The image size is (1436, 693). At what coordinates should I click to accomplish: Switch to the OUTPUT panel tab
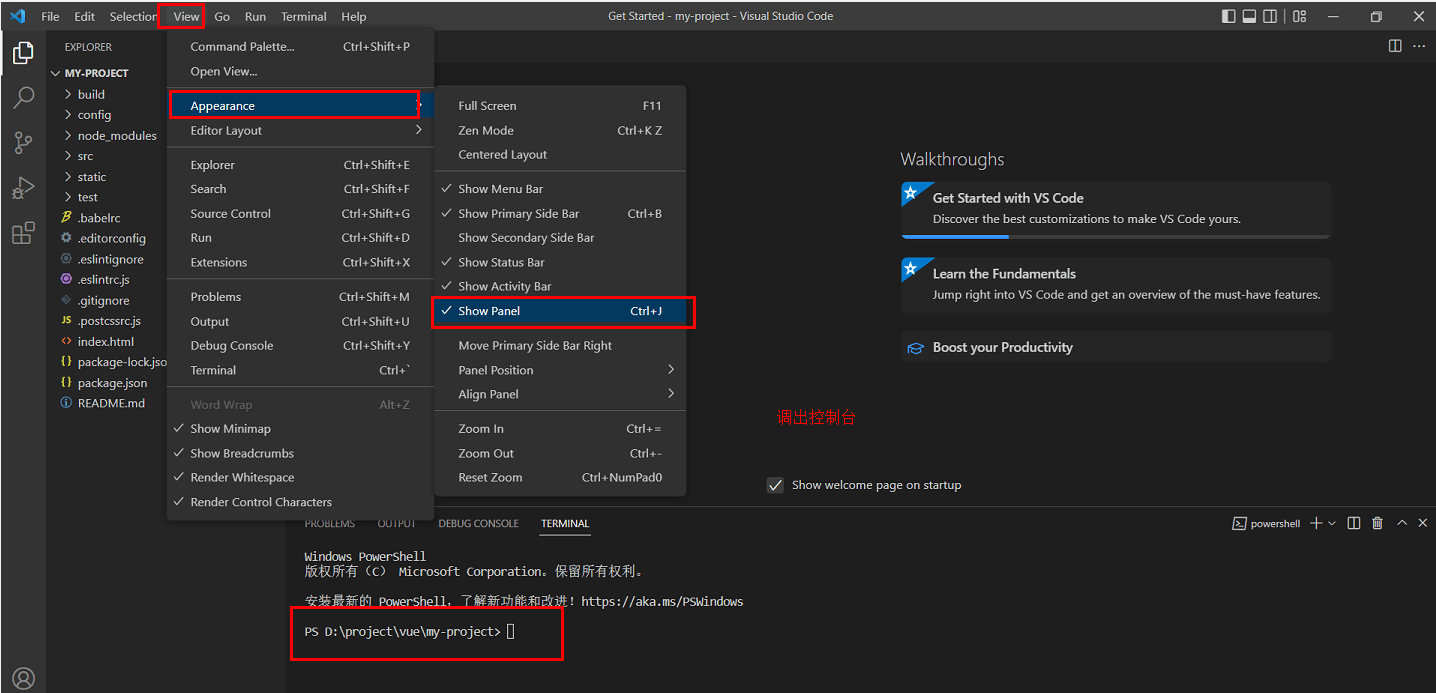click(x=396, y=523)
